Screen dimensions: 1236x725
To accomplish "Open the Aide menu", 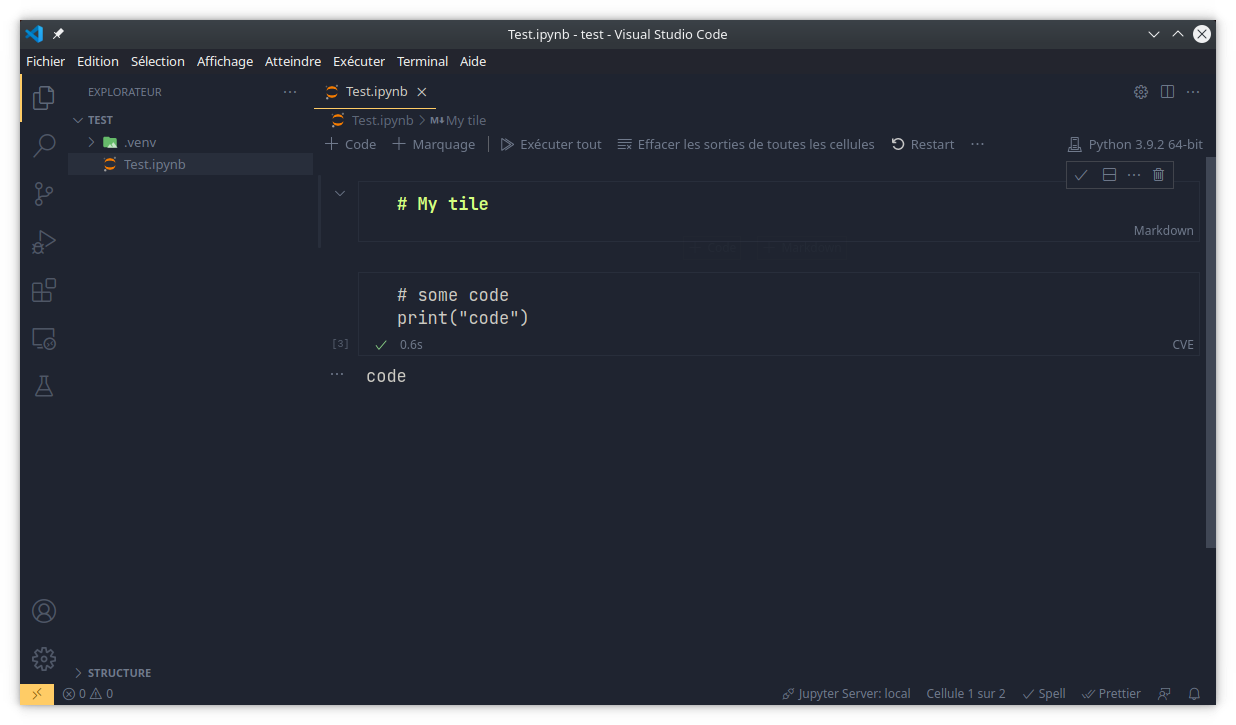I will [x=473, y=61].
